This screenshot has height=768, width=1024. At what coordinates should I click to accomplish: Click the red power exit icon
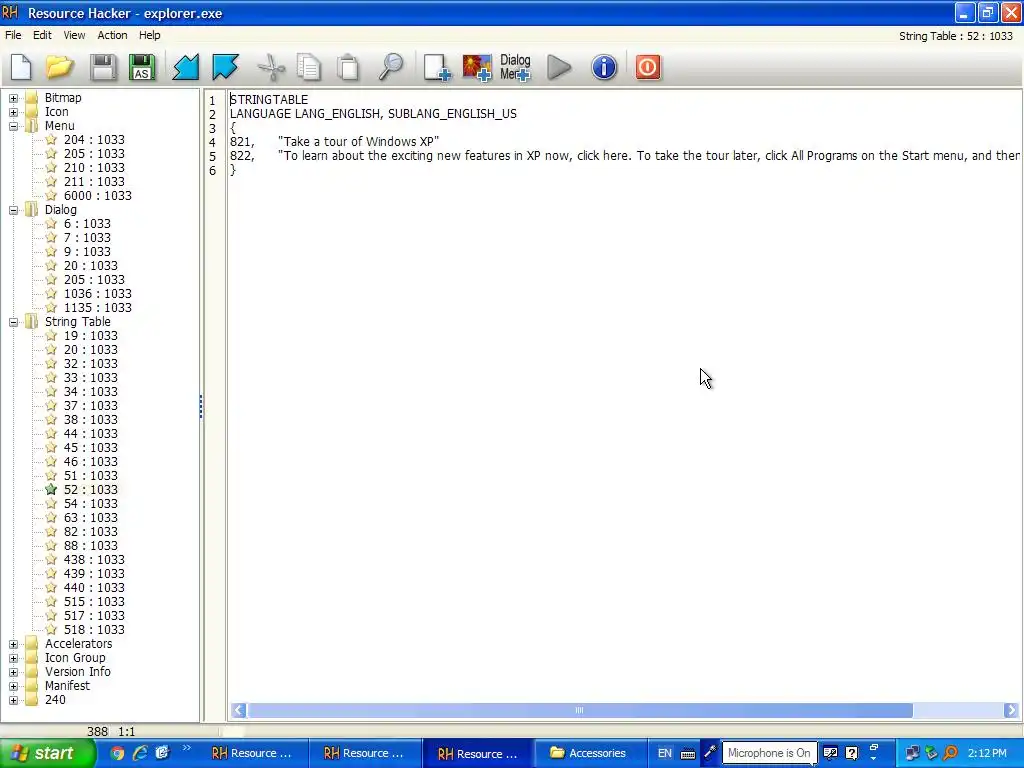(x=648, y=67)
